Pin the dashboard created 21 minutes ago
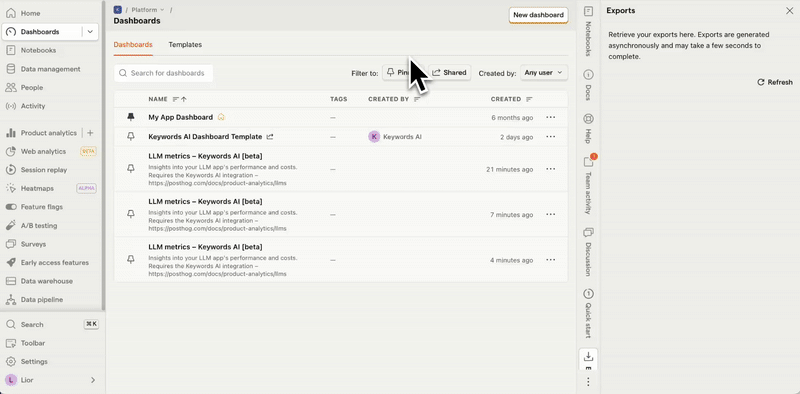 (x=131, y=169)
